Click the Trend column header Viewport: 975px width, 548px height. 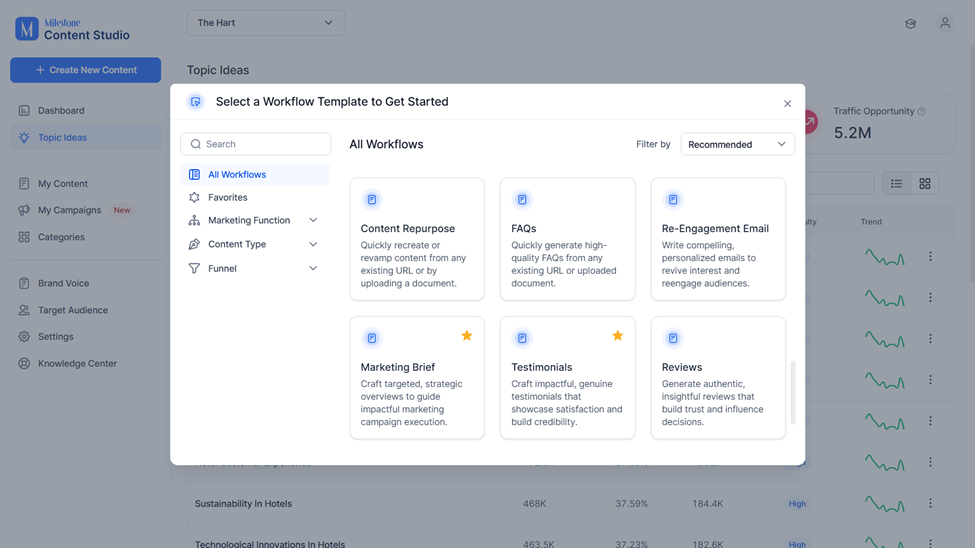(x=871, y=222)
